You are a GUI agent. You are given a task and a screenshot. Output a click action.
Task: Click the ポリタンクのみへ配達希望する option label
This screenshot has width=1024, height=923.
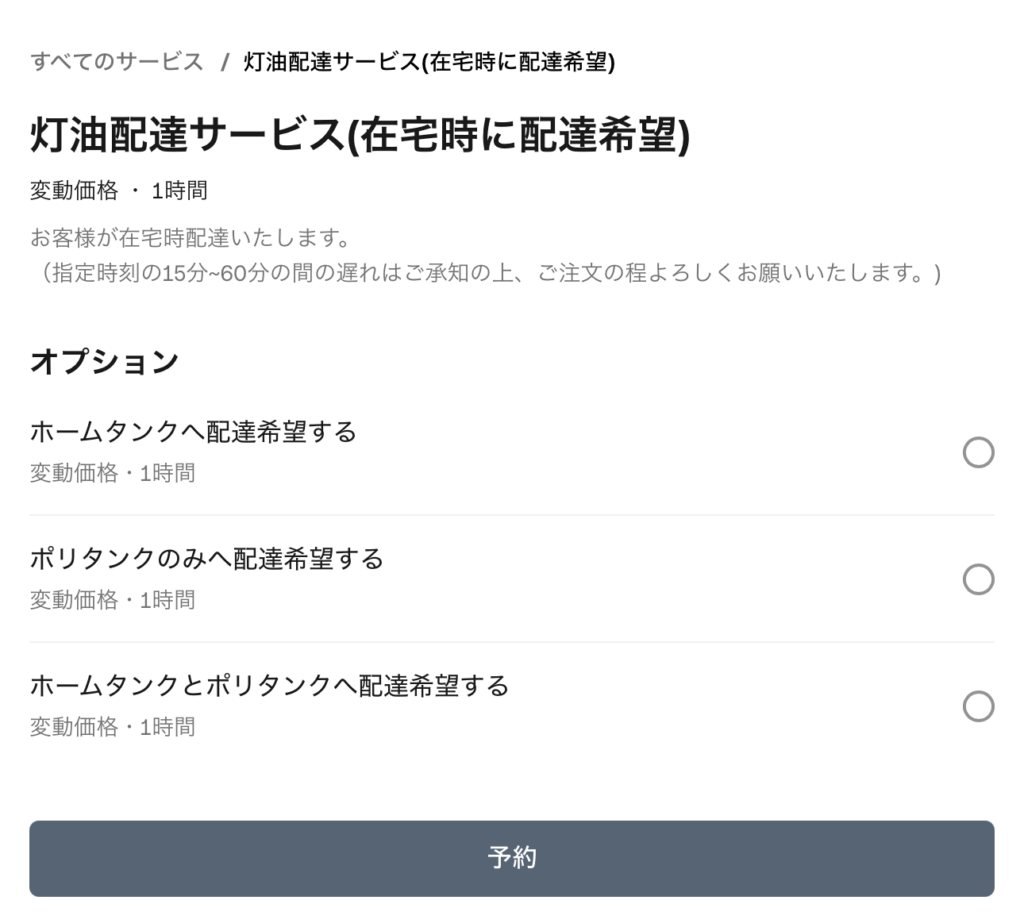tap(206, 559)
